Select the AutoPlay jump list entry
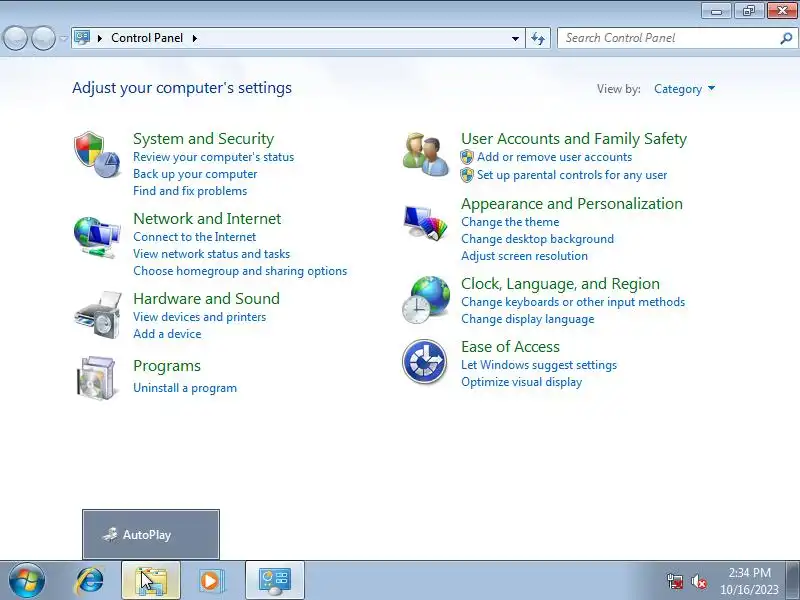Screen dimensions: 800x600 [151, 535]
